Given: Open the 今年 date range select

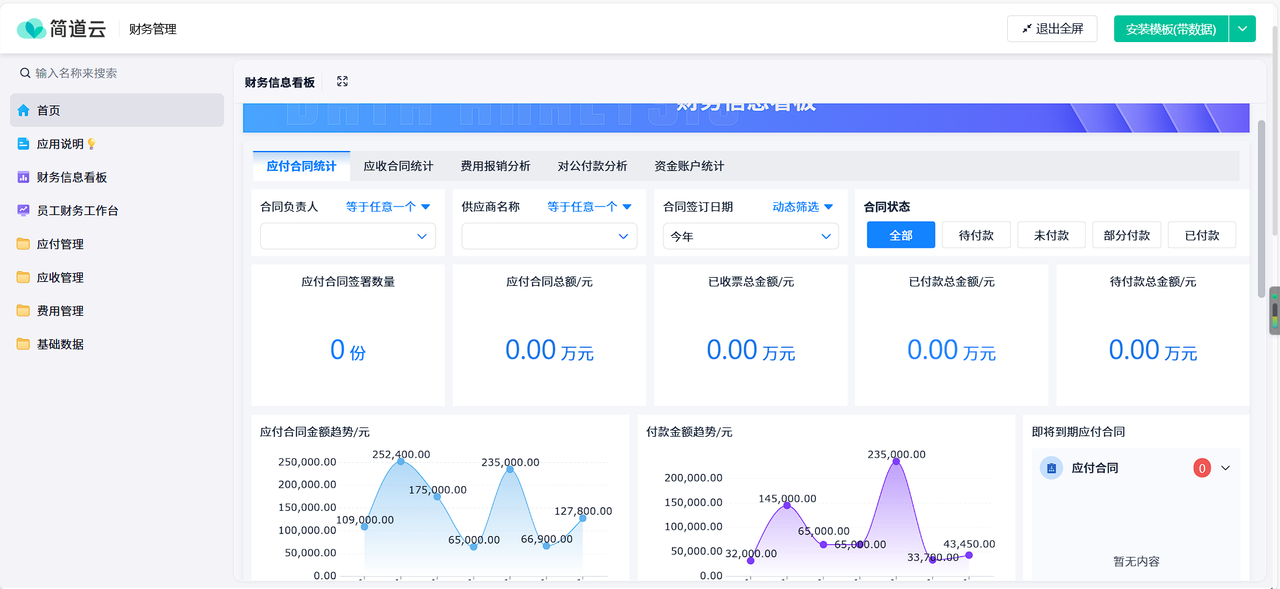Looking at the screenshot, I should [750, 236].
